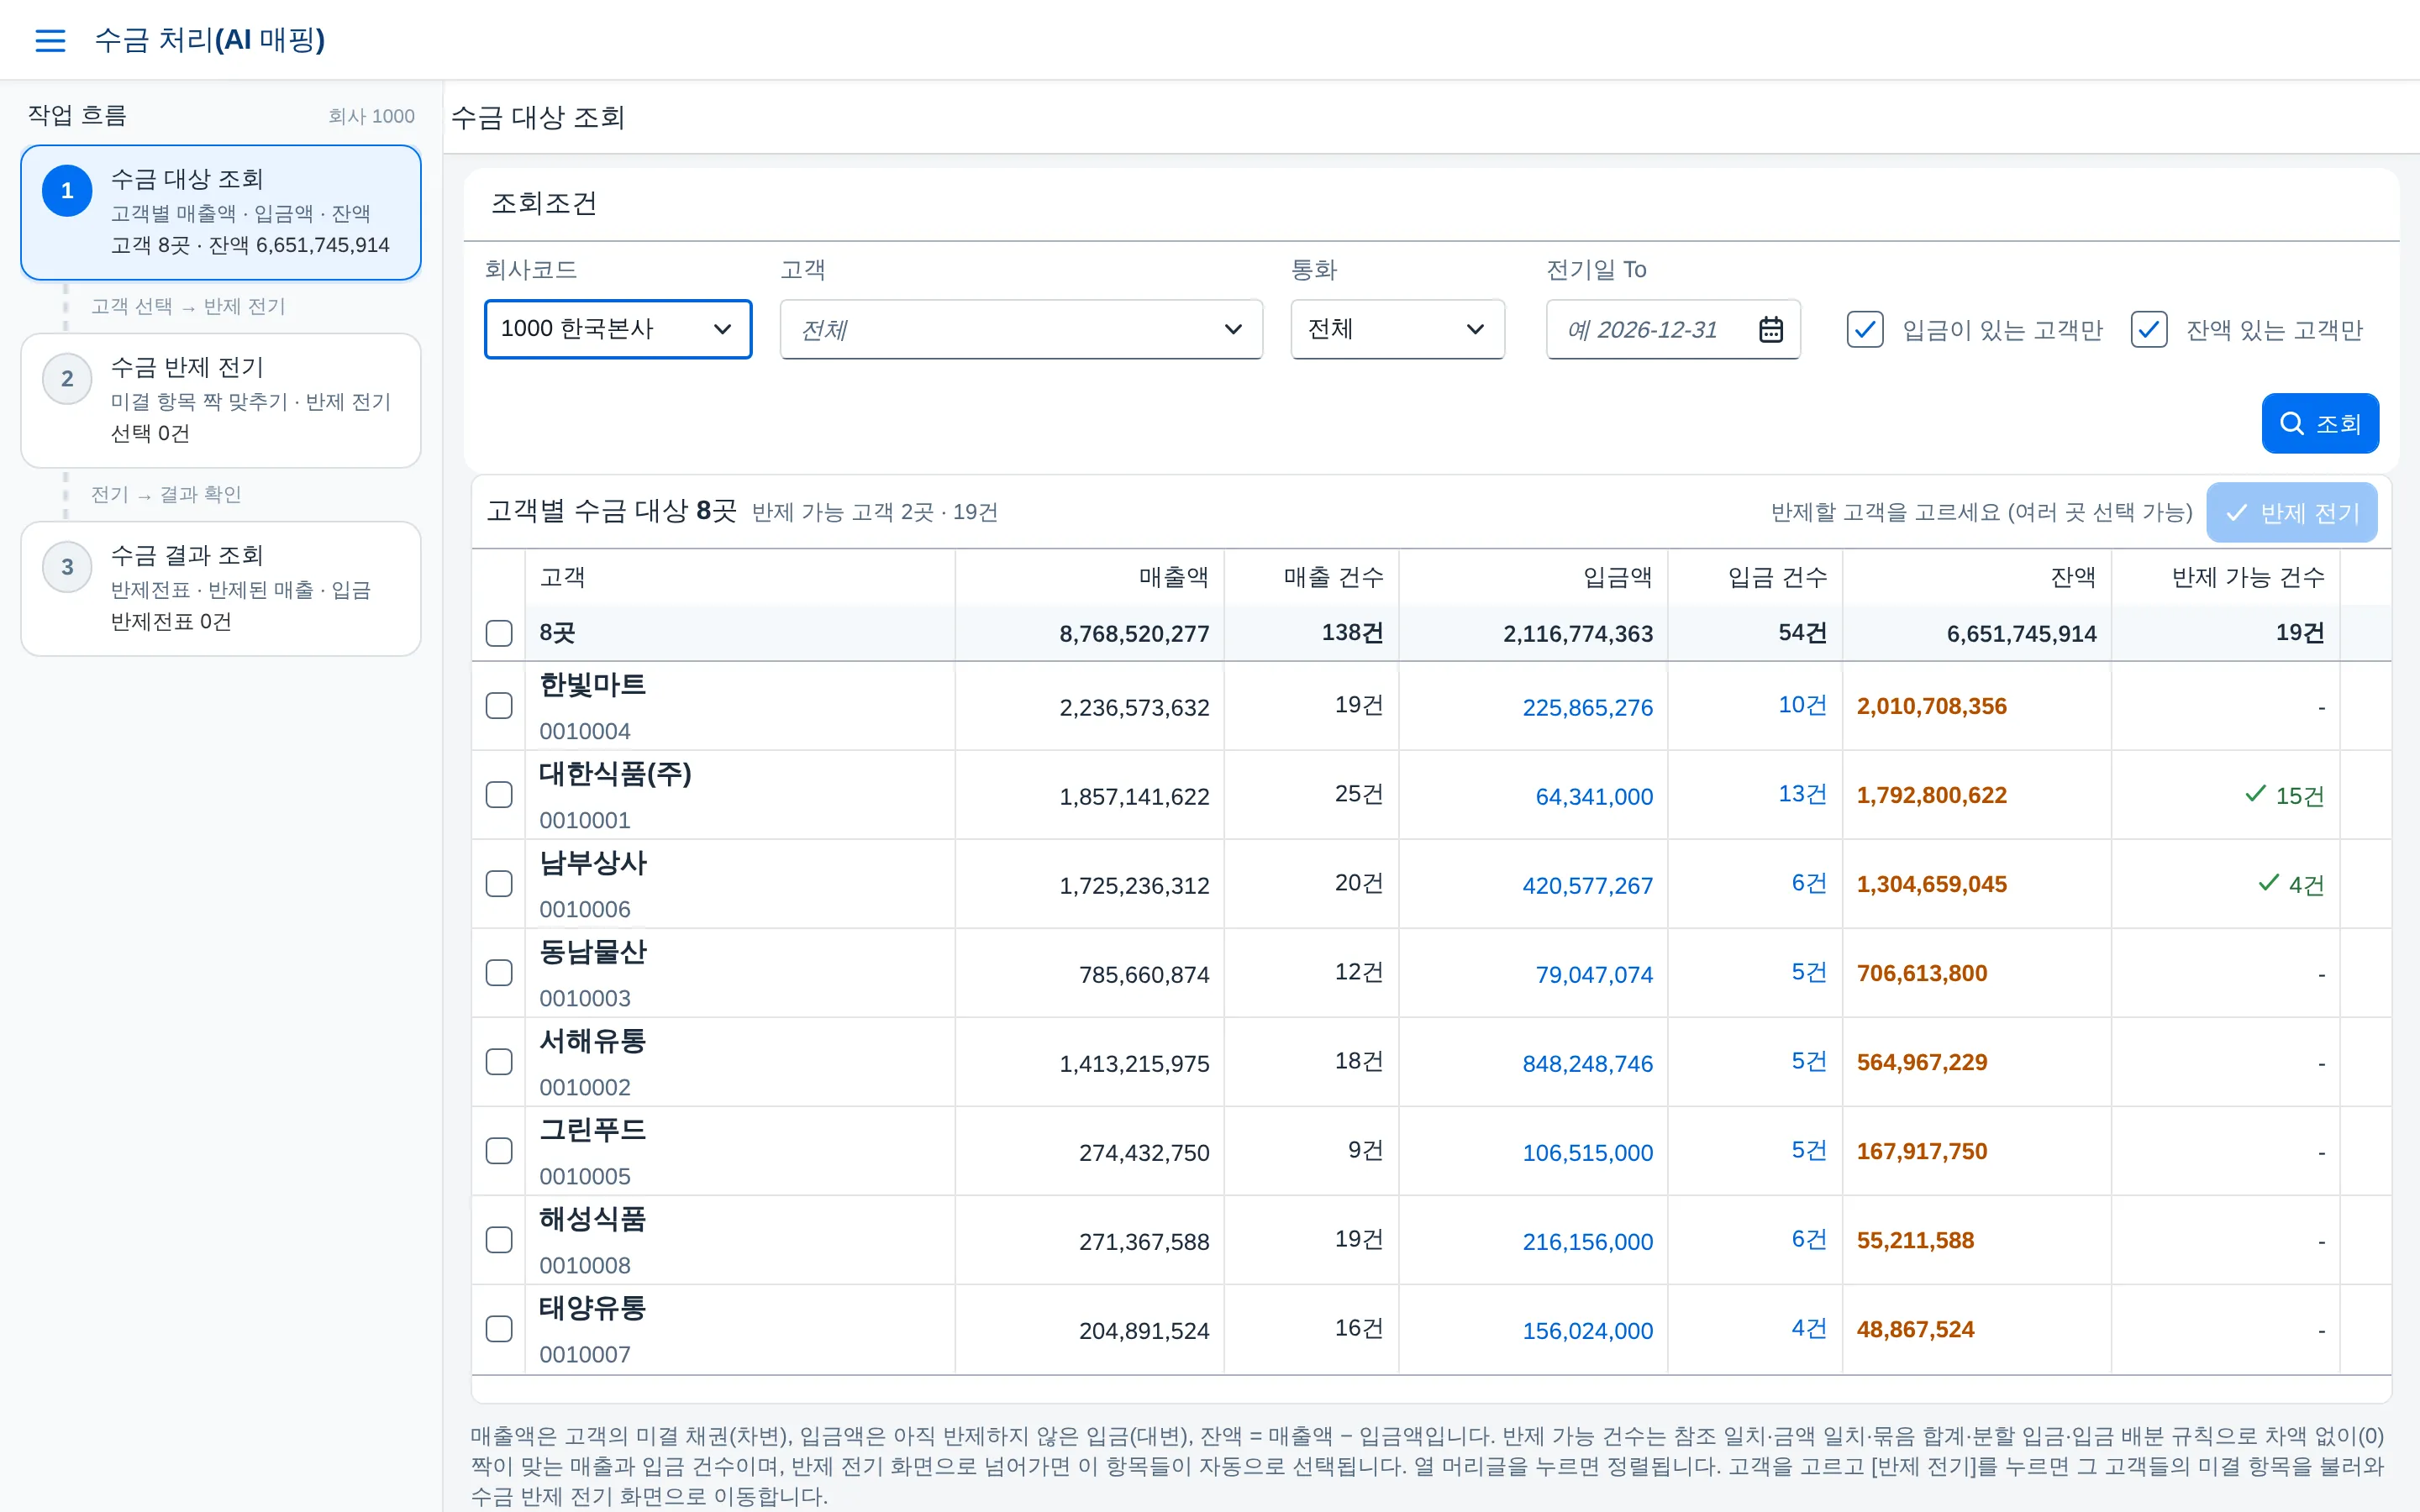Open the 고객 dropdown showing 전체
Image resolution: width=2420 pixels, height=1512 pixels.
(x=1021, y=329)
